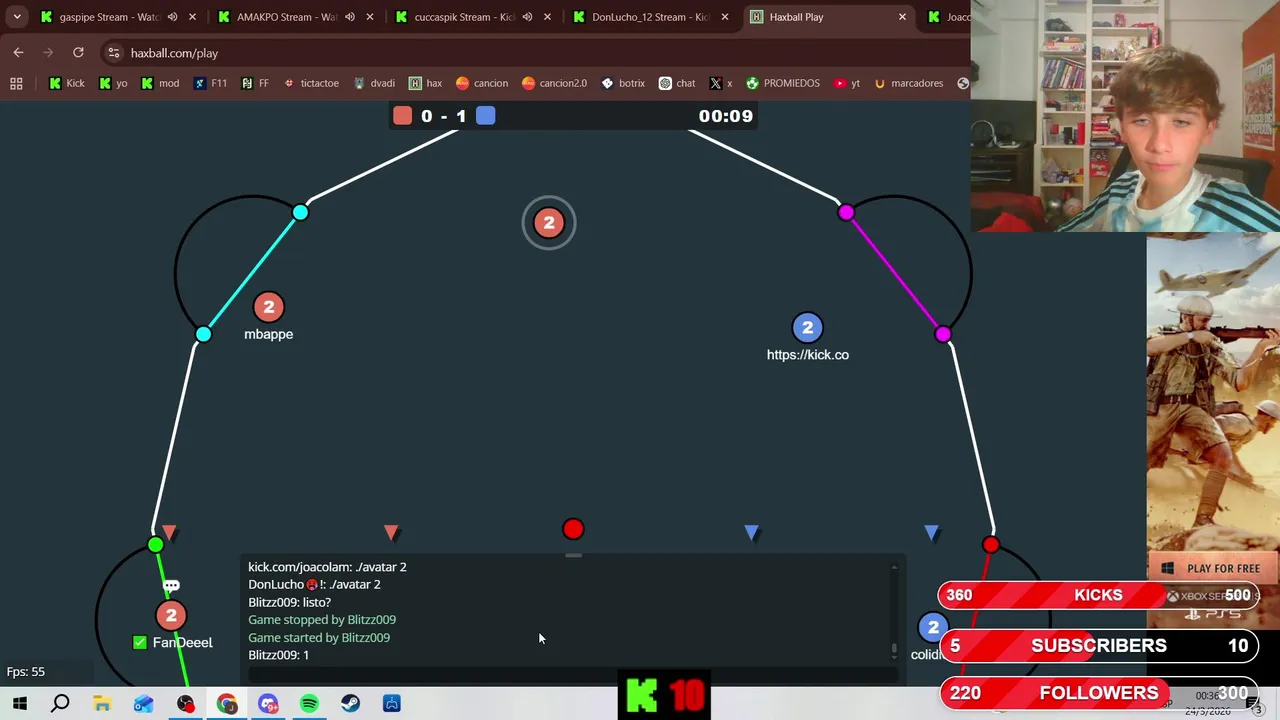Click the green checkbox next to FanDeeel
The height and width of the screenshot is (720, 1280).
(140, 642)
